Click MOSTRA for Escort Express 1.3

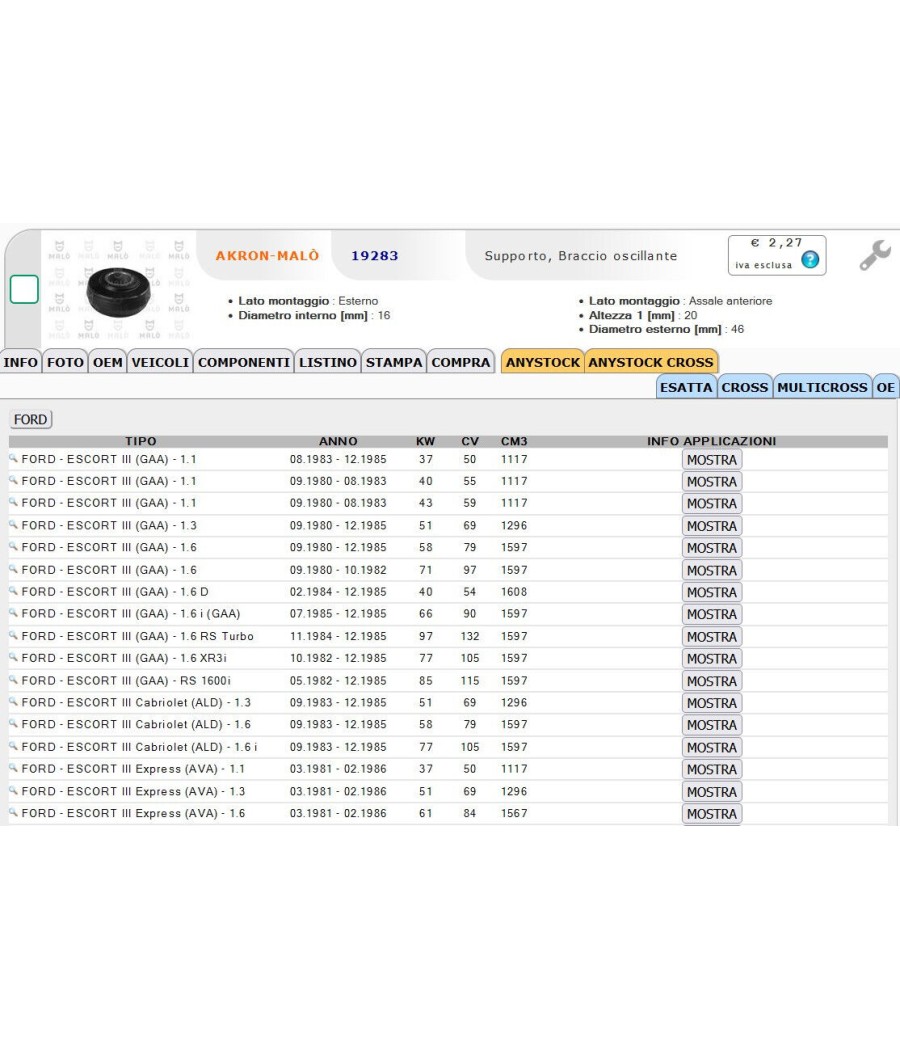click(712, 792)
